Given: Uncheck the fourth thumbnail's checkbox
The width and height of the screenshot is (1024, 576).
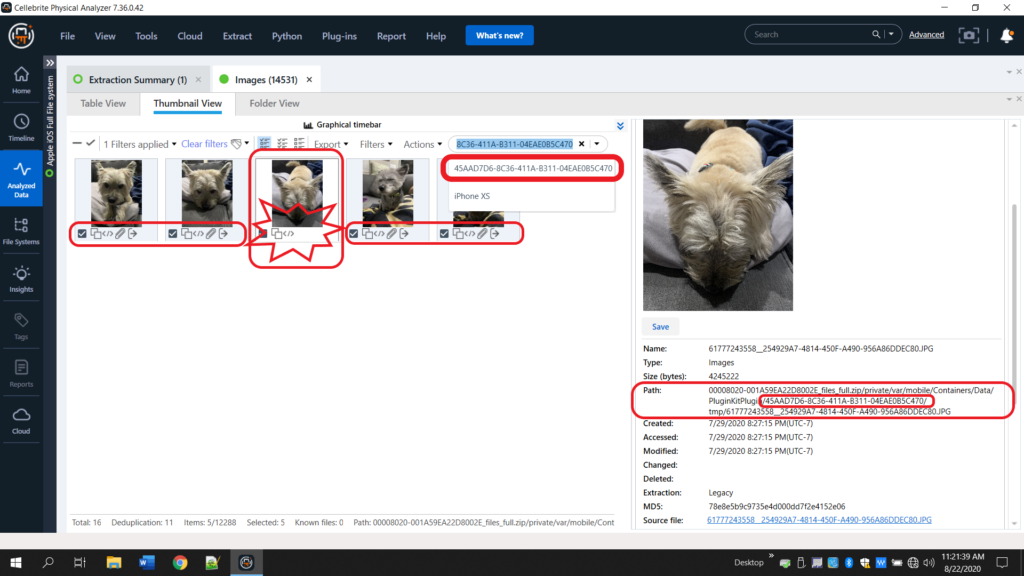Looking at the screenshot, I should (x=354, y=233).
